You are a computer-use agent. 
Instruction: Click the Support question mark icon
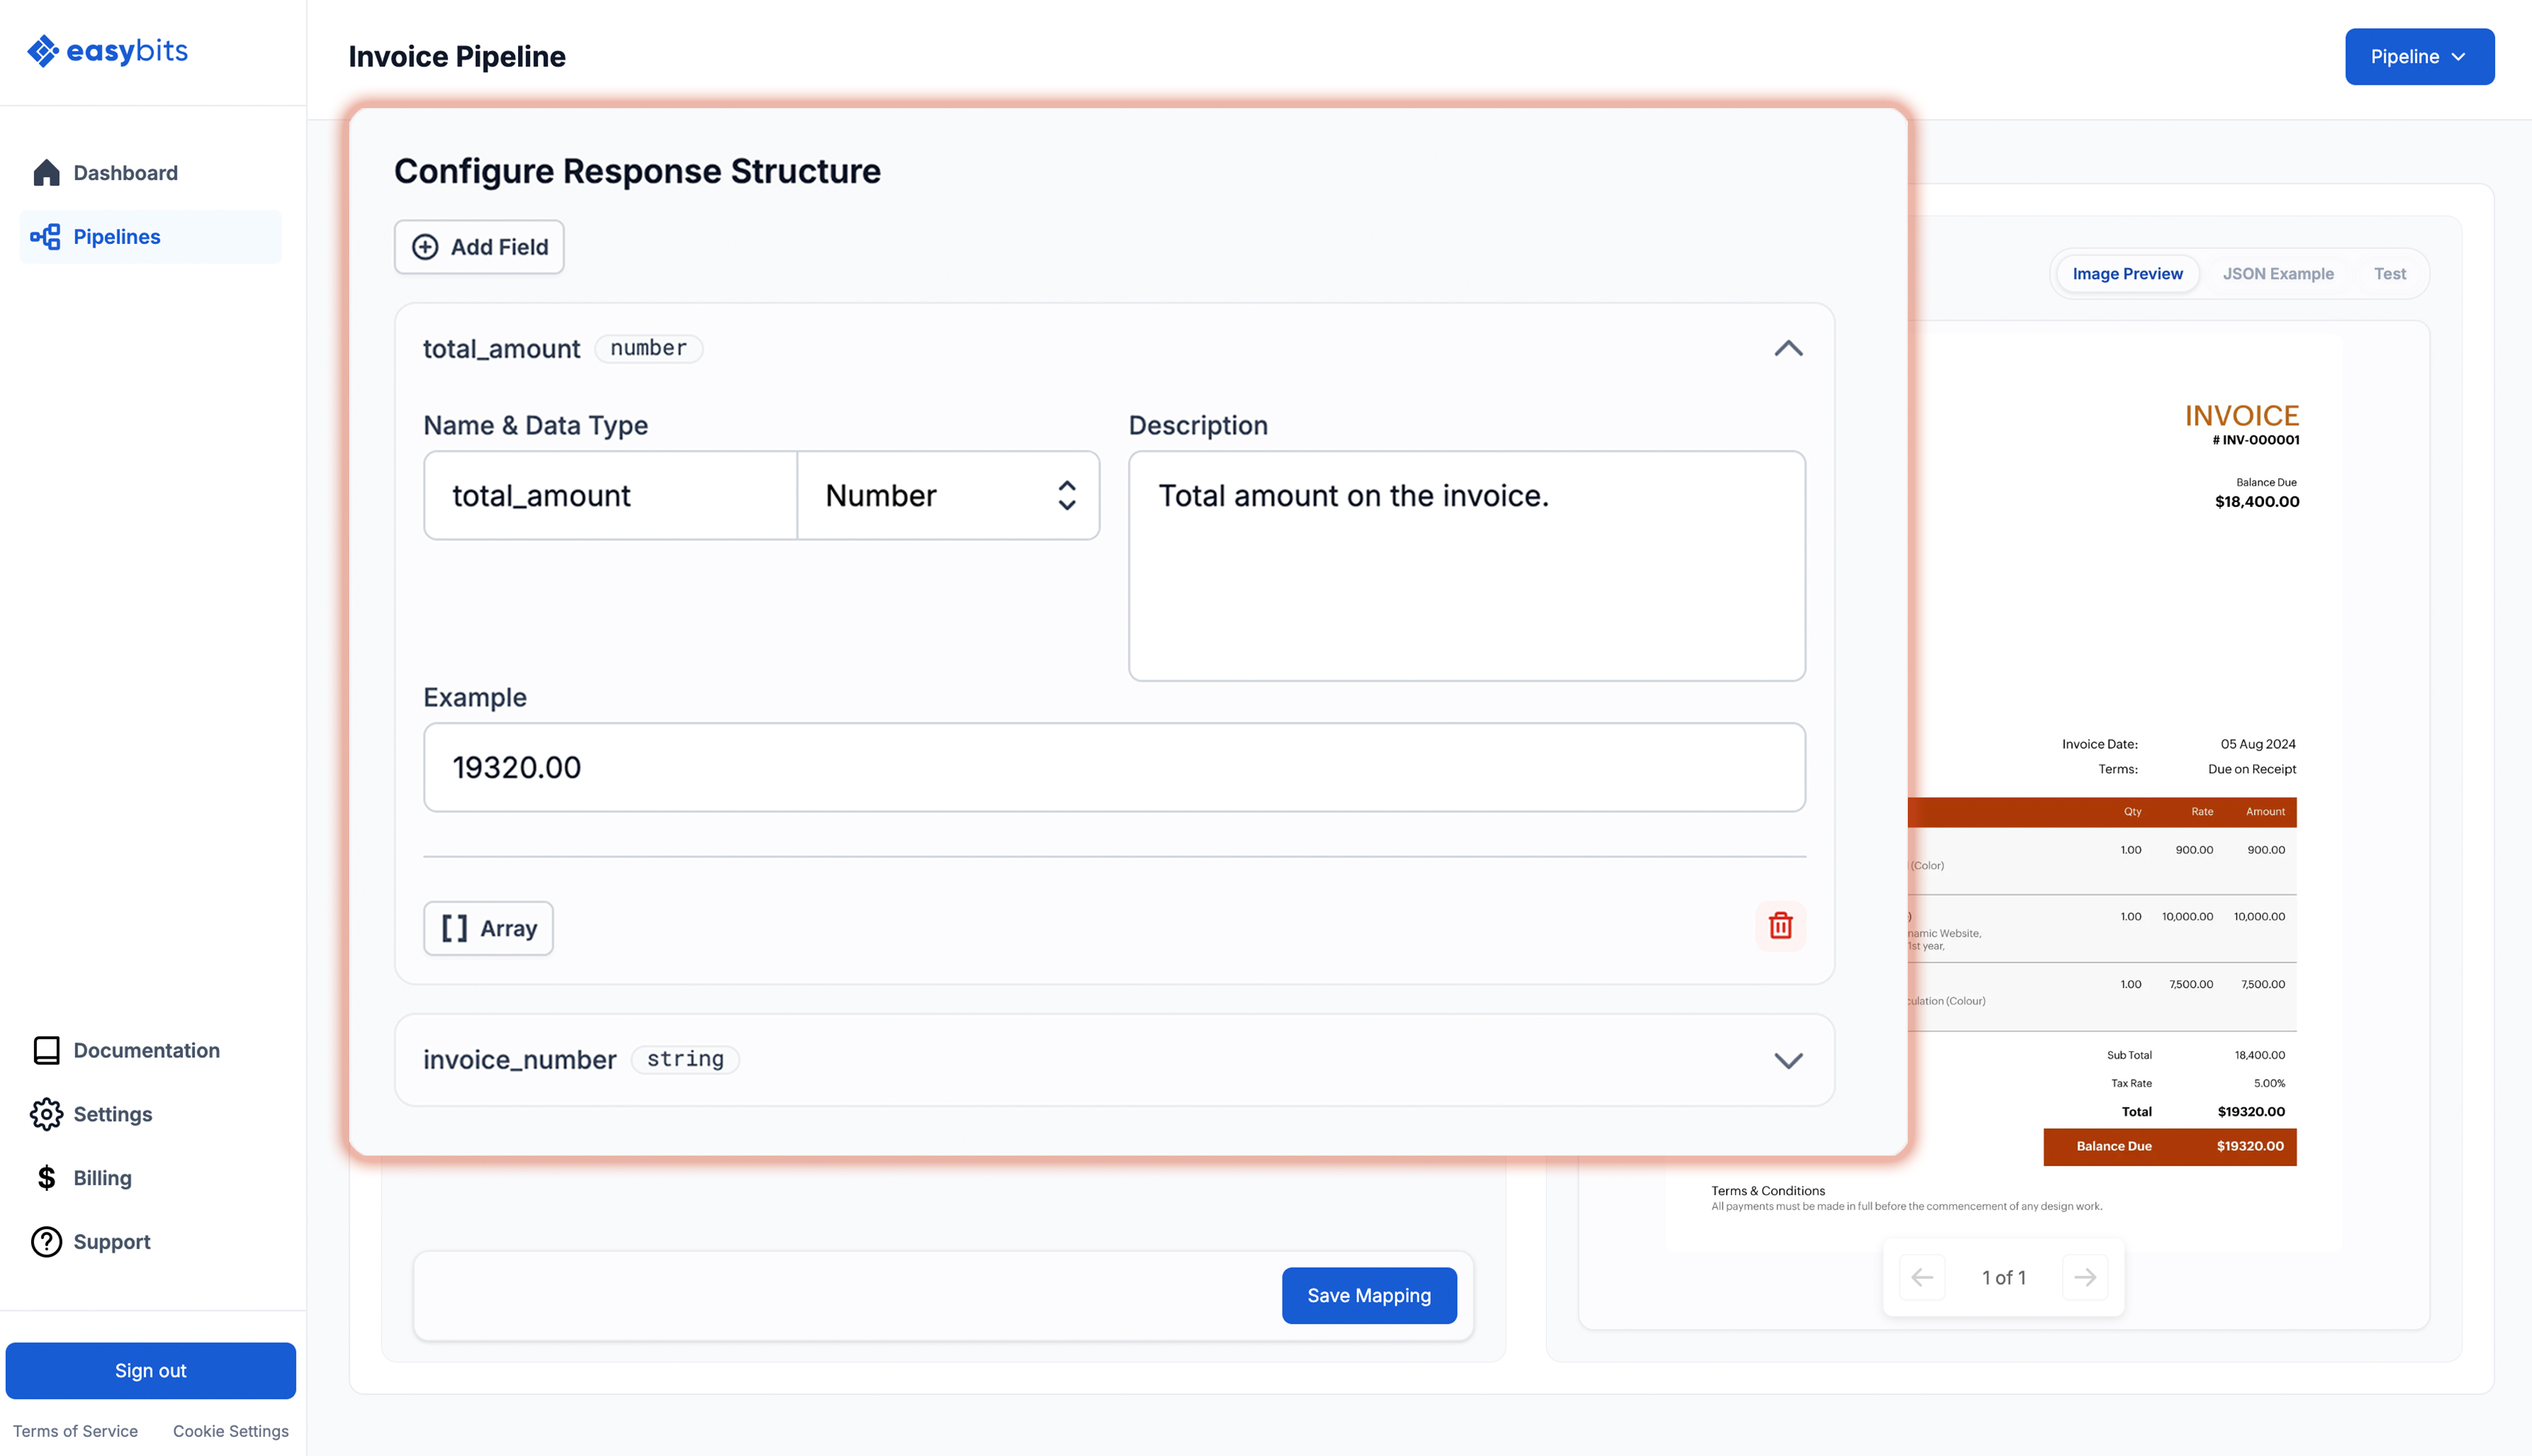(46, 1242)
